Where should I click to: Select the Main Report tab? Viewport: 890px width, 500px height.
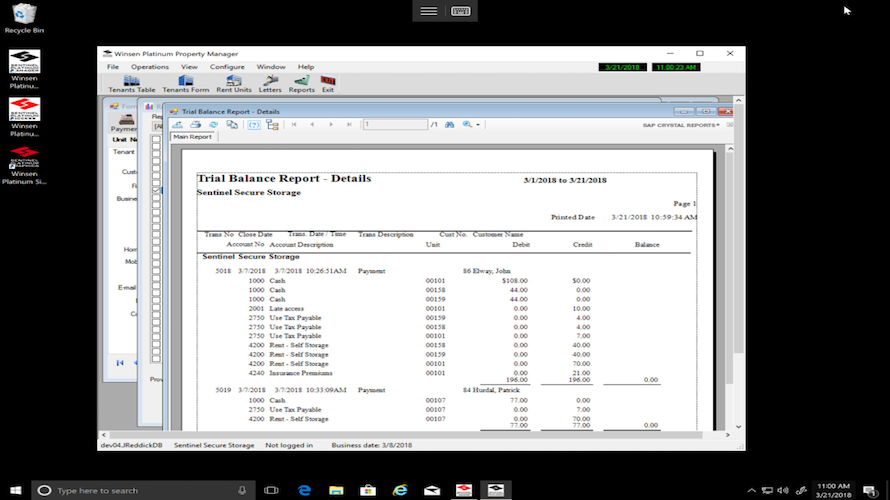point(192,137)
